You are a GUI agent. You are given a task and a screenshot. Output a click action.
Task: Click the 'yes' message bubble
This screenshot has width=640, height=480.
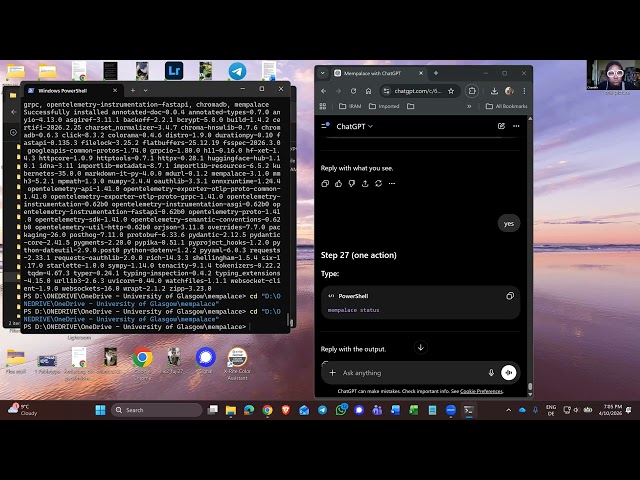[x=509, y=224]
